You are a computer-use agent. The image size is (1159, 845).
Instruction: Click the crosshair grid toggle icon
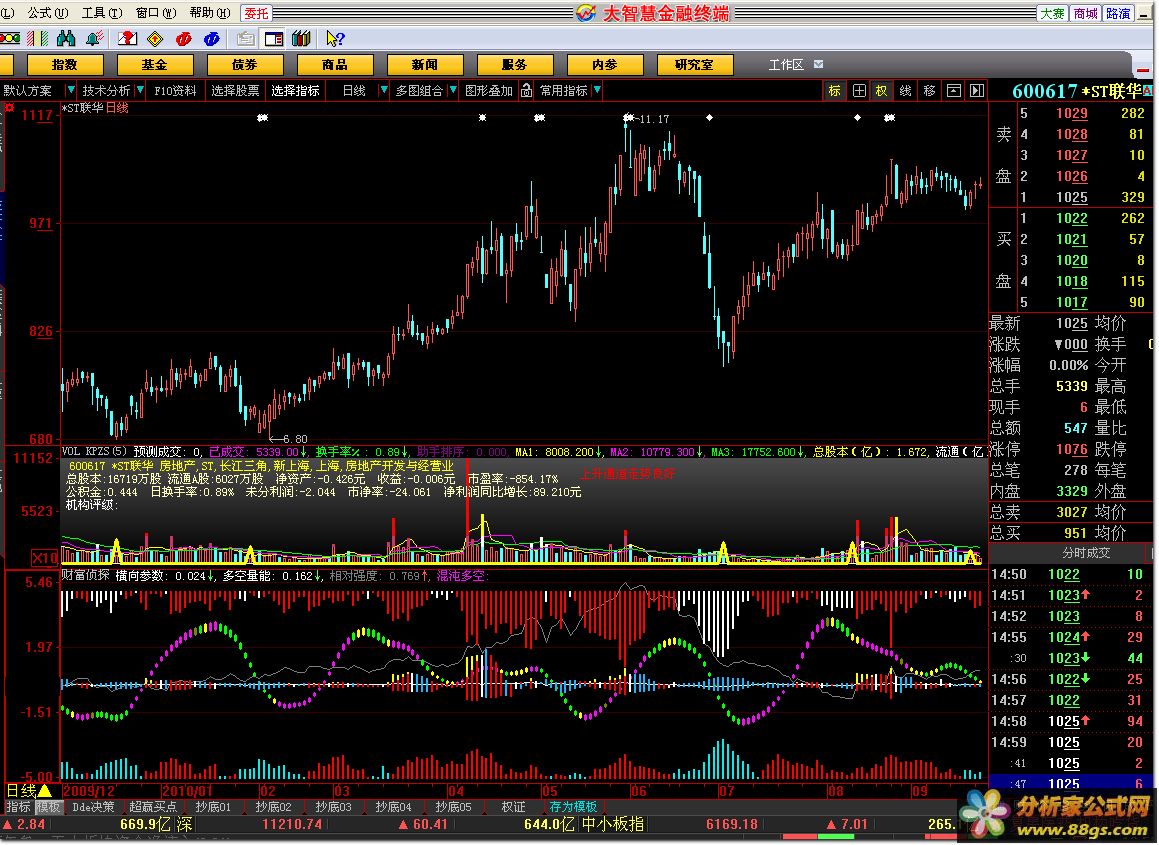coord(859,90)
